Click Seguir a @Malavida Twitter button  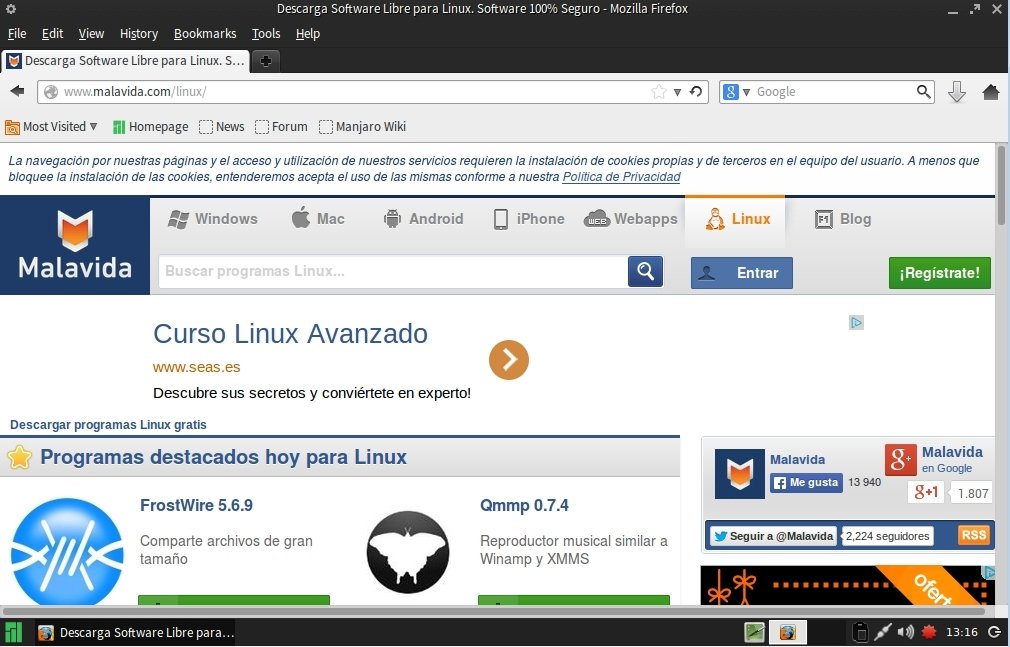click(773, 536)
